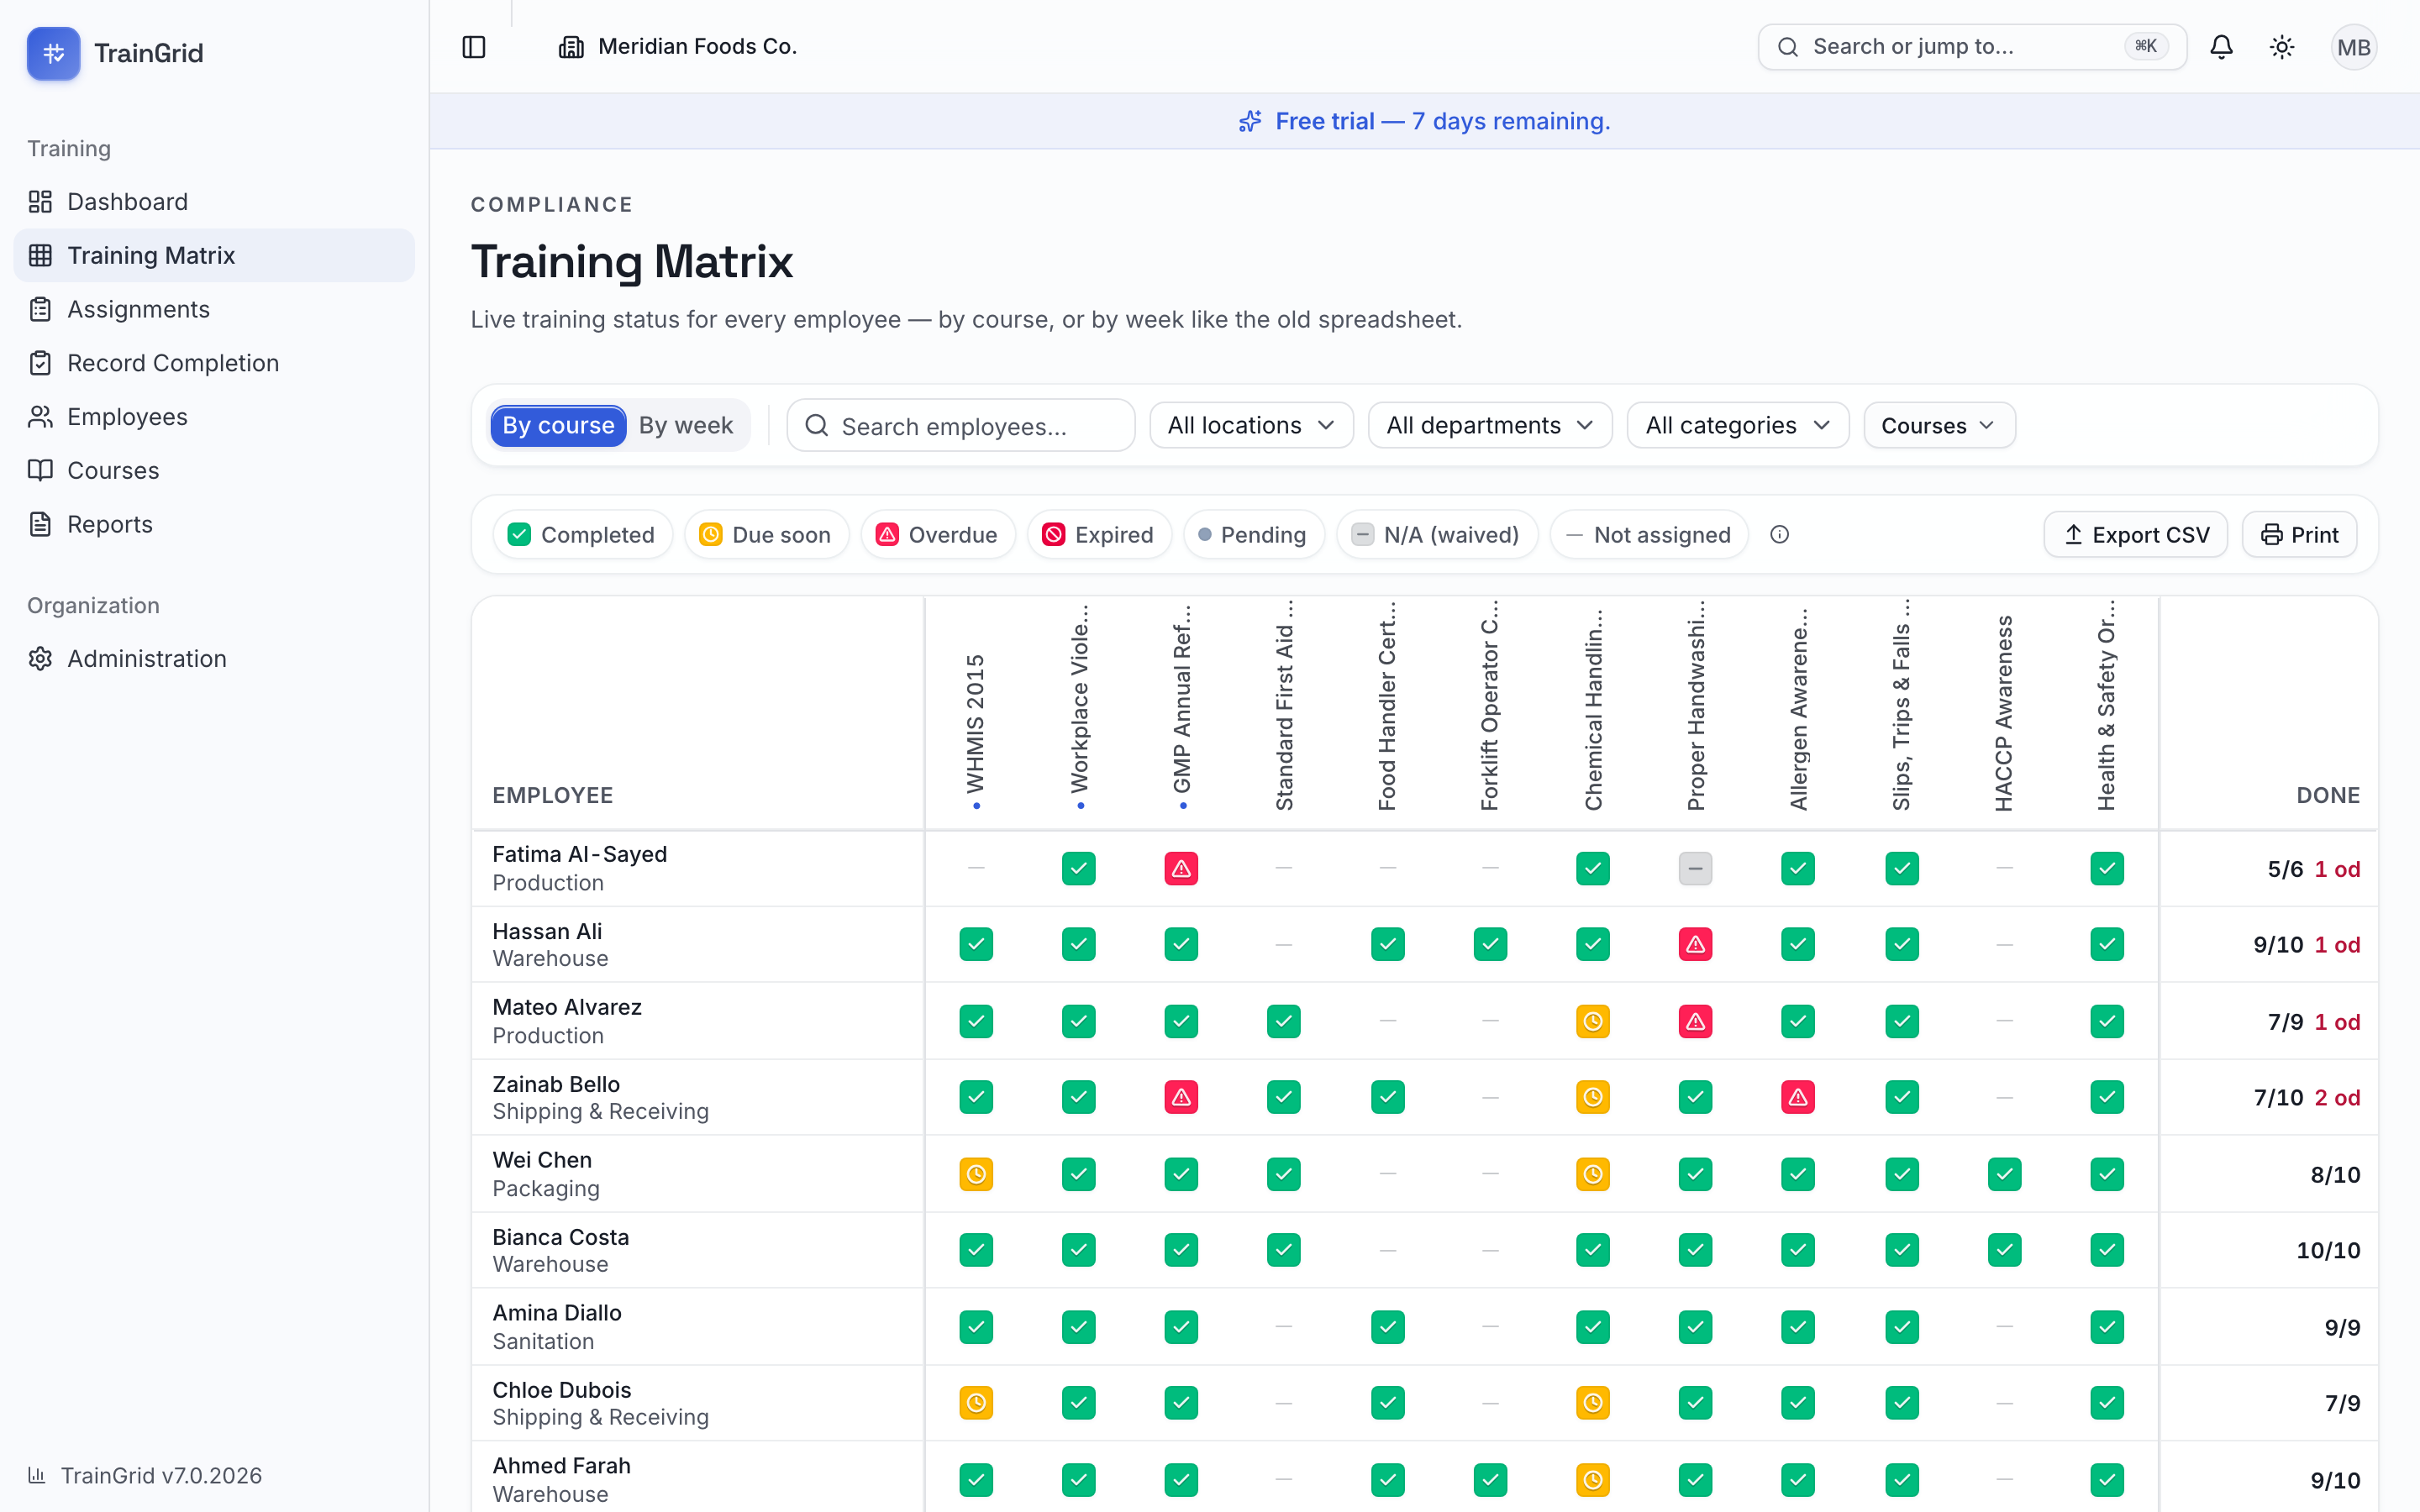This screenshot has height=1512, width=2420.
Task: Click the Meridian Foods Co. building icon
Action: coord(571,47)
